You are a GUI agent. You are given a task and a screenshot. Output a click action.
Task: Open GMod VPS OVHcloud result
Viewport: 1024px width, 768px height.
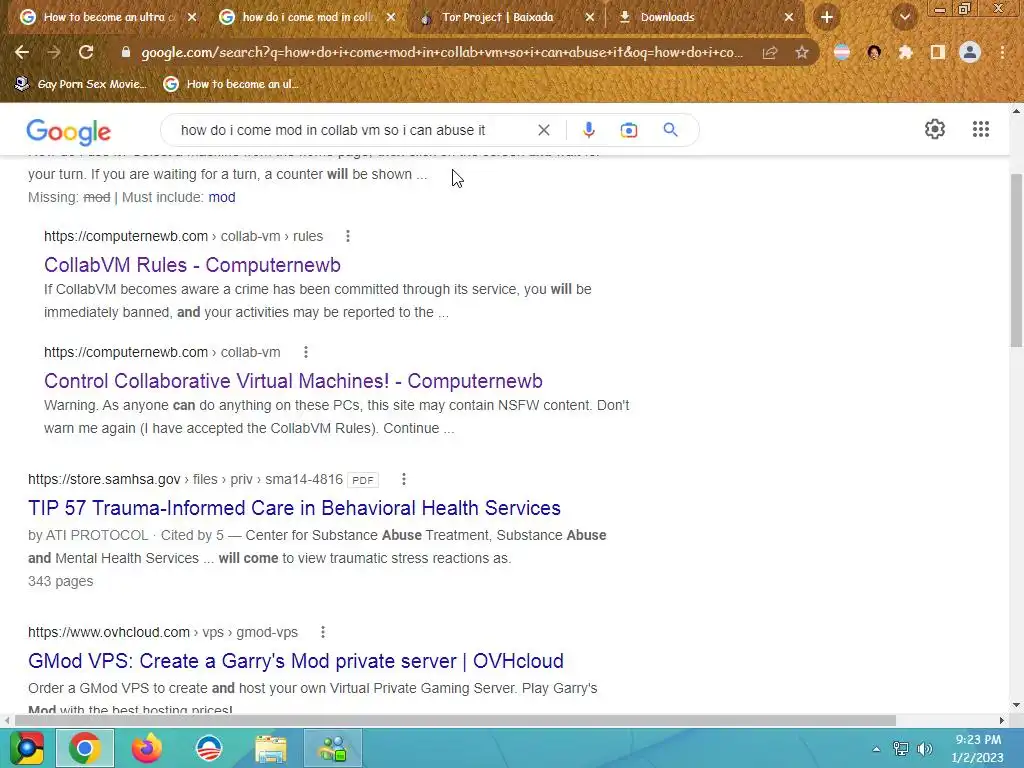click(295, 660)
